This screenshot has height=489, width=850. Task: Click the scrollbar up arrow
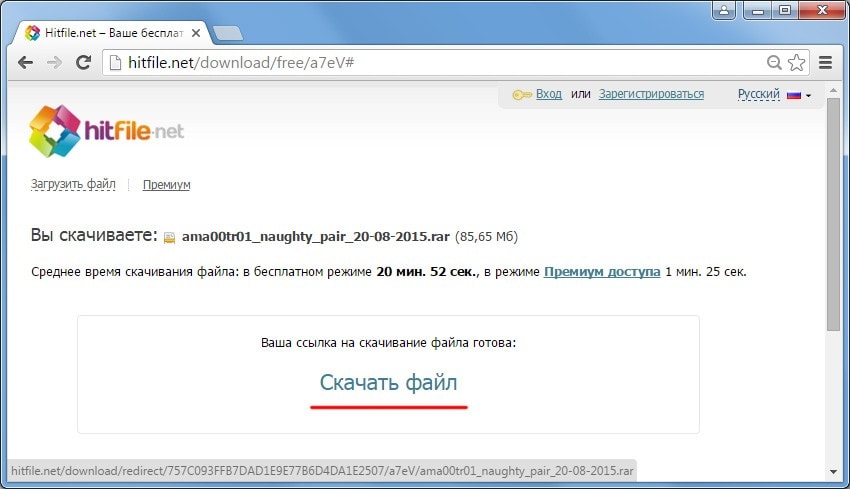point(833,91)
